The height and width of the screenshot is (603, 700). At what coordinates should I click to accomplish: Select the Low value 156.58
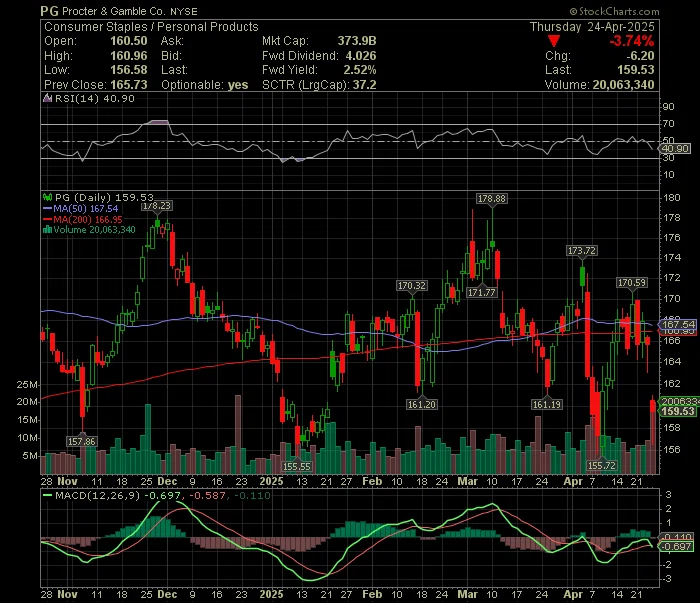click(x=129, y=70)
